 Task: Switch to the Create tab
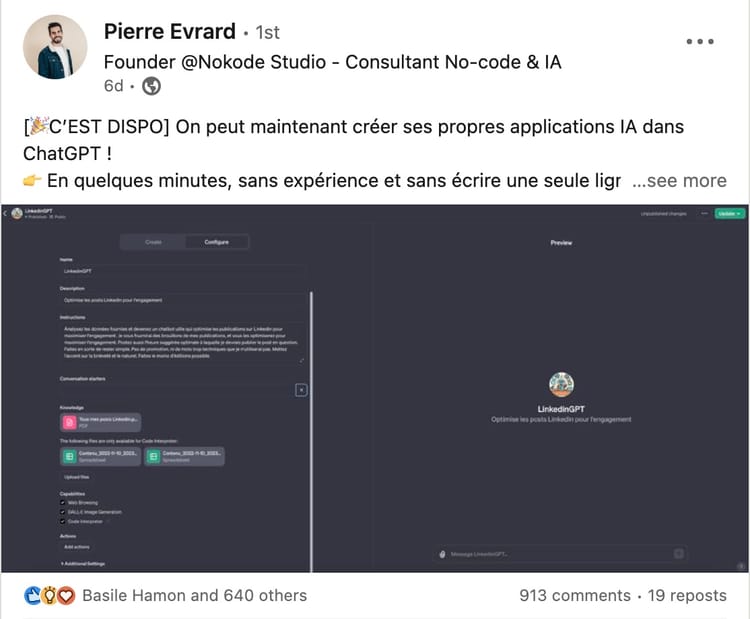[x=153, y=242]
